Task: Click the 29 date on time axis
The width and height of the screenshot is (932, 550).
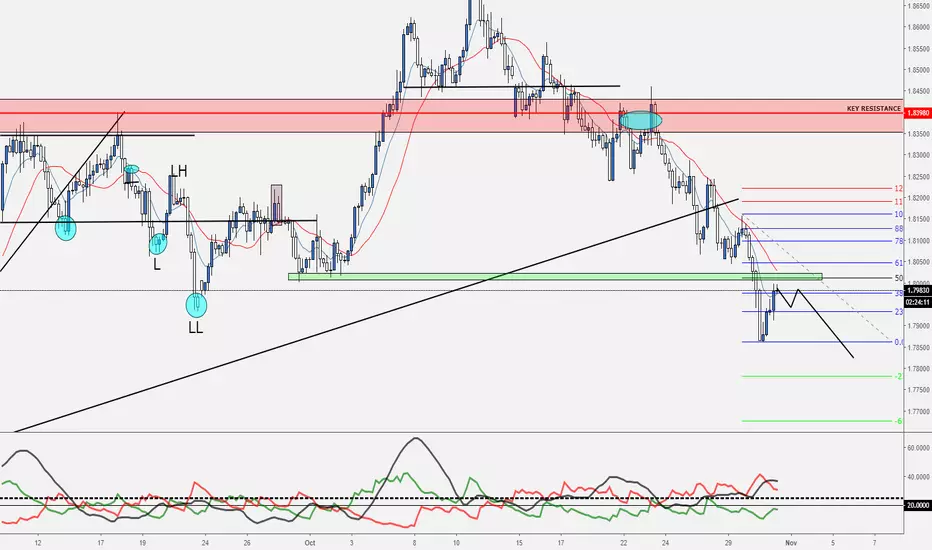Action: point(728,542)
